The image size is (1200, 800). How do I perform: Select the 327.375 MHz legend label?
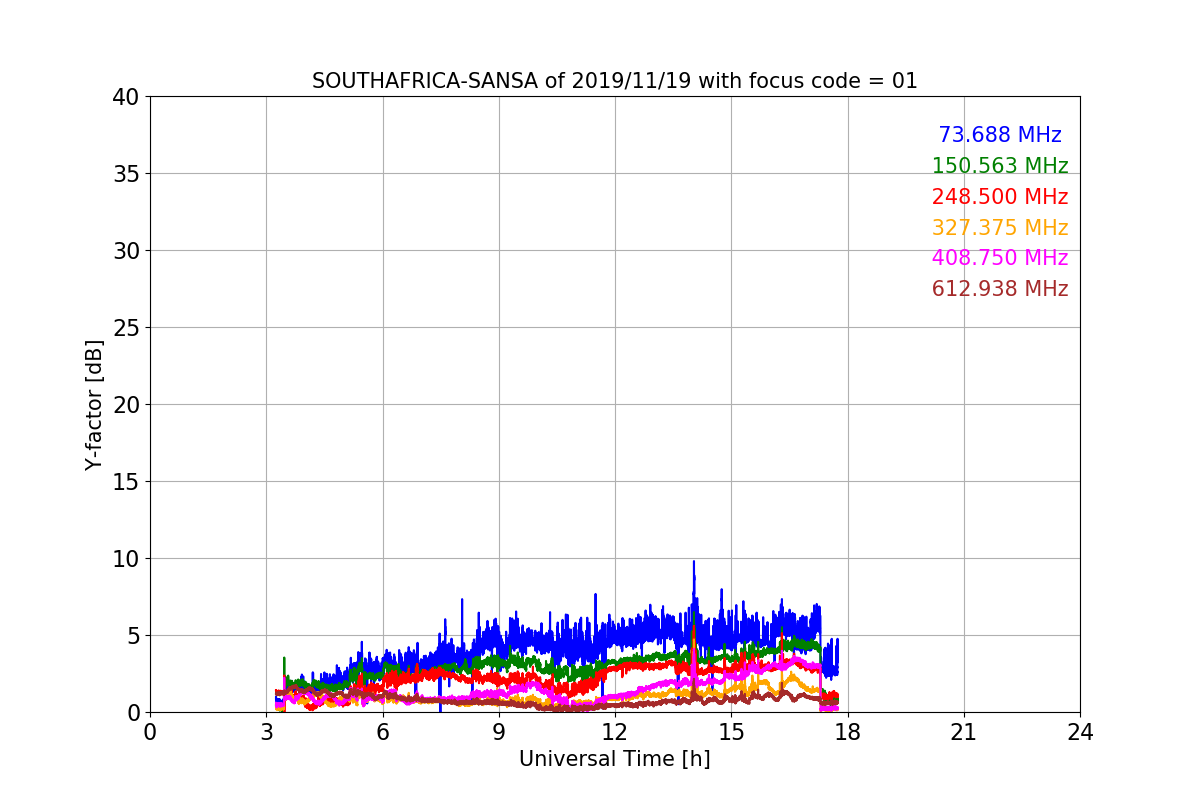pos(1000,228)
